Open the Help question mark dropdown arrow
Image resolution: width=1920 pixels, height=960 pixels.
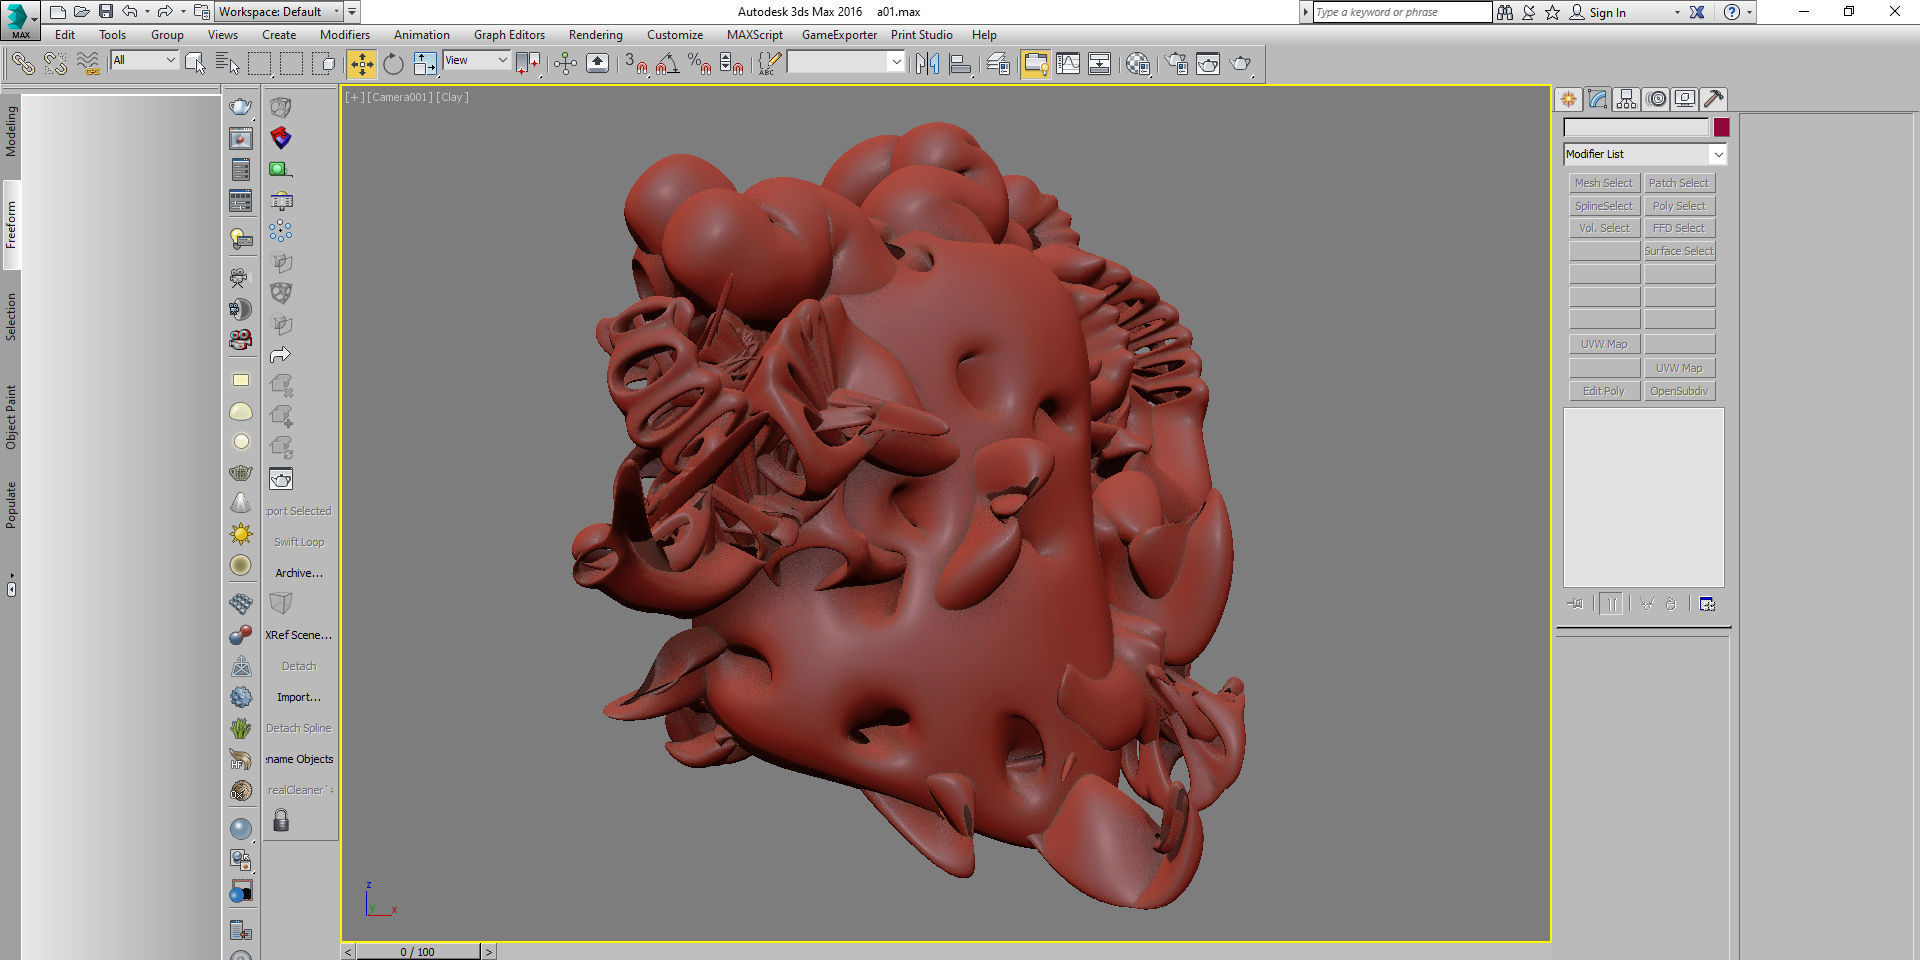1749,13
